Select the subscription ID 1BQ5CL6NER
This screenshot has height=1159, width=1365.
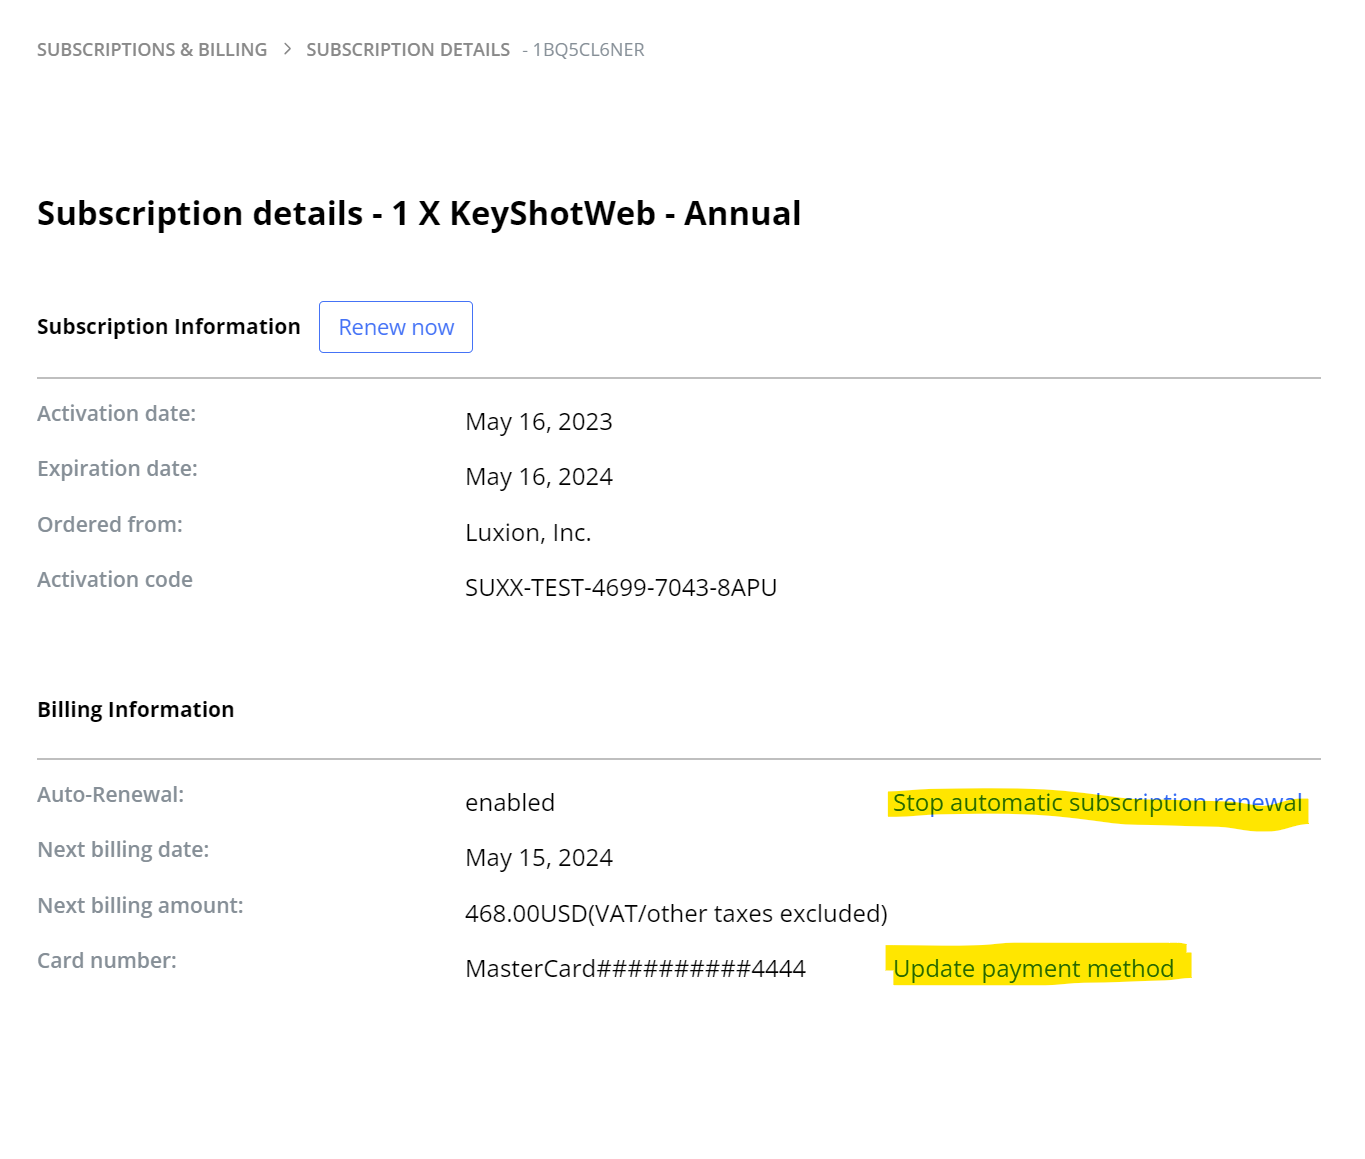pyautogui.click(x=586, y=49)
